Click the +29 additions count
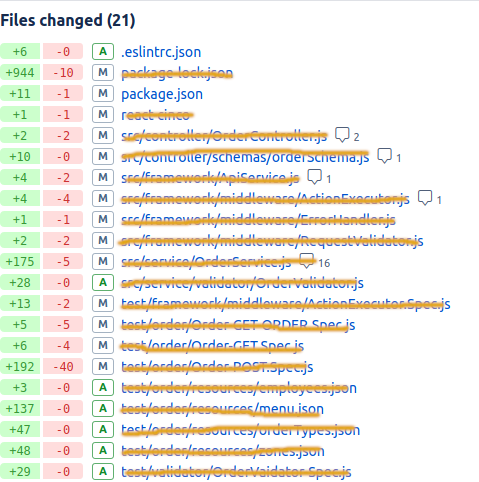Viewport: 479px width, 482px height. (20, 472)
